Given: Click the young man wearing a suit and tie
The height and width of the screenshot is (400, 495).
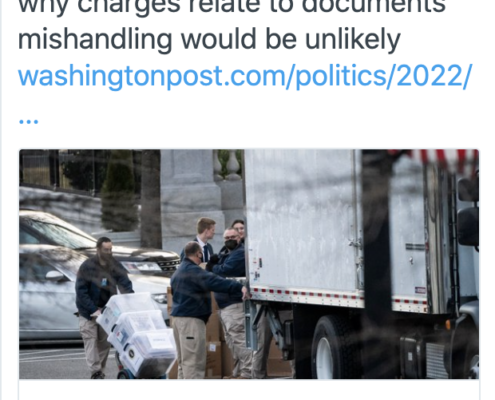Looking at the screenshot, I should pos(204,238).
